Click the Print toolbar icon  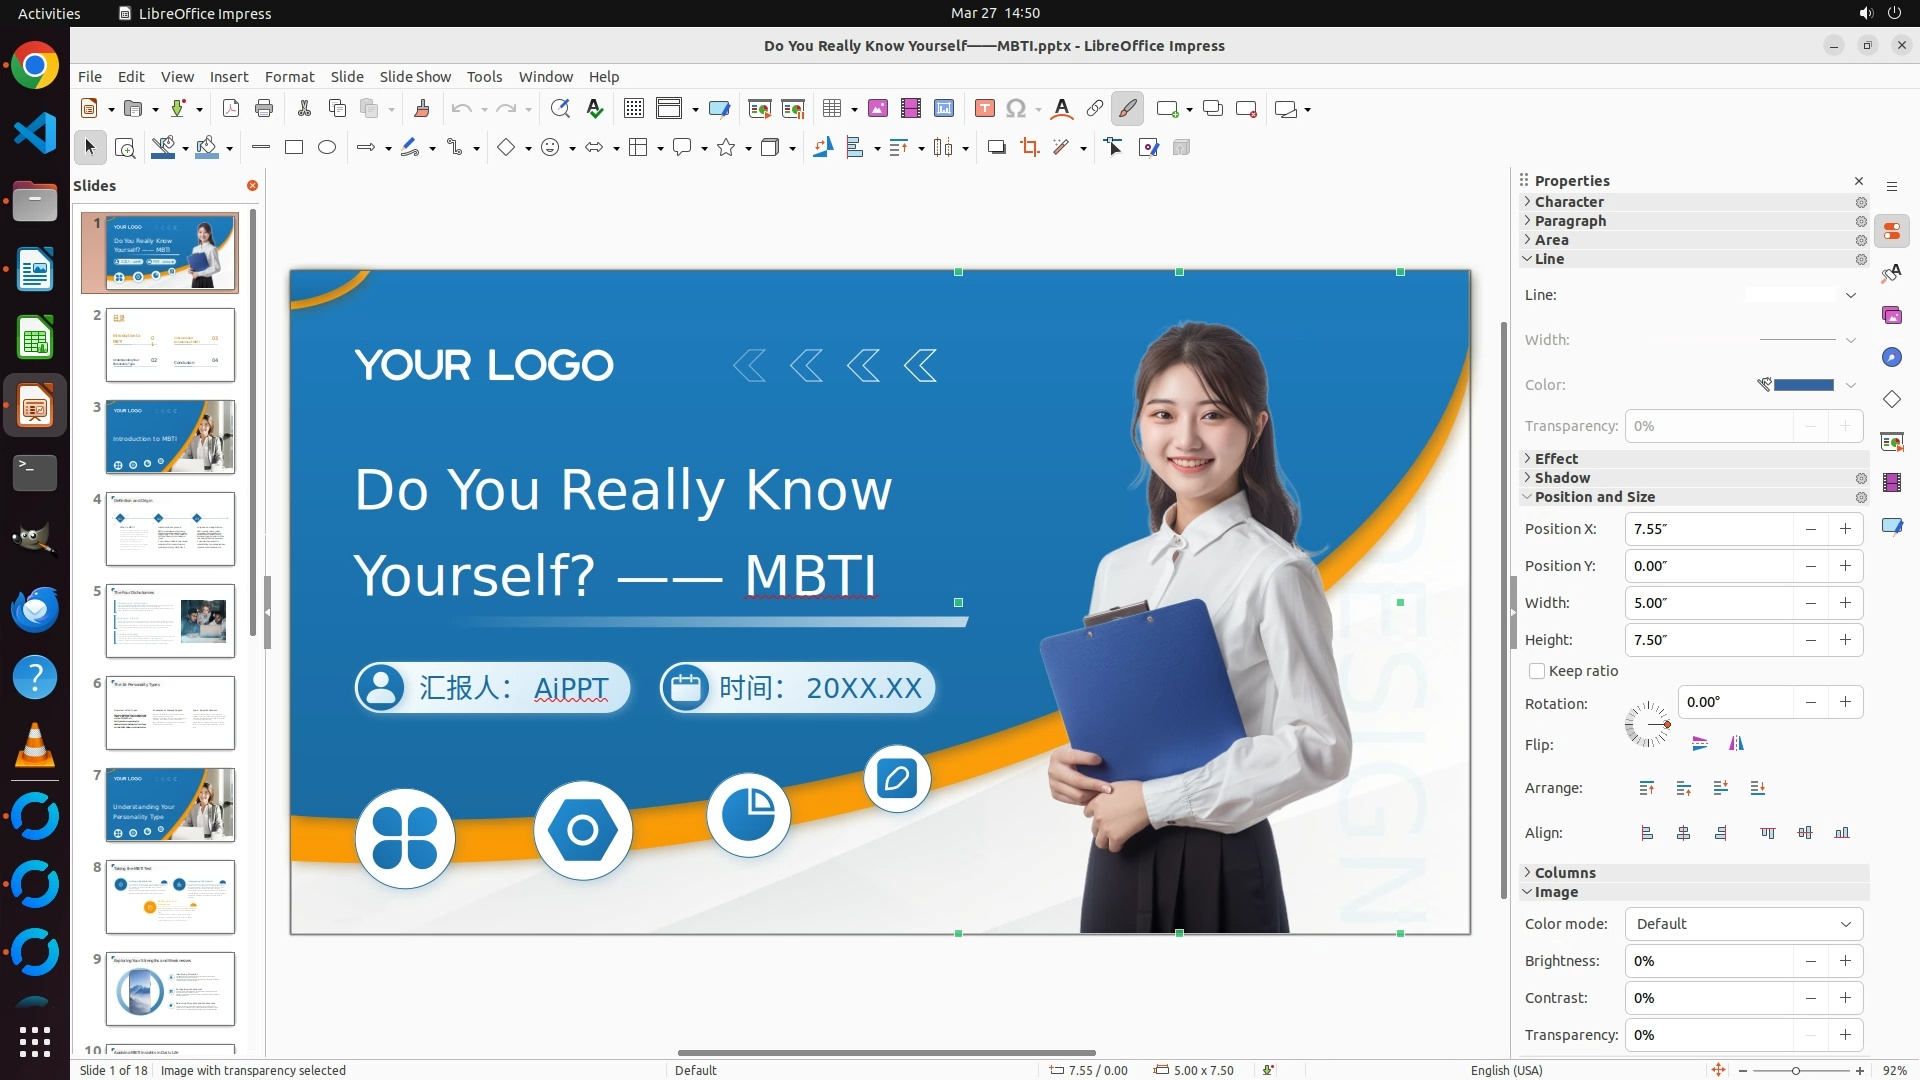pos(264,109)
